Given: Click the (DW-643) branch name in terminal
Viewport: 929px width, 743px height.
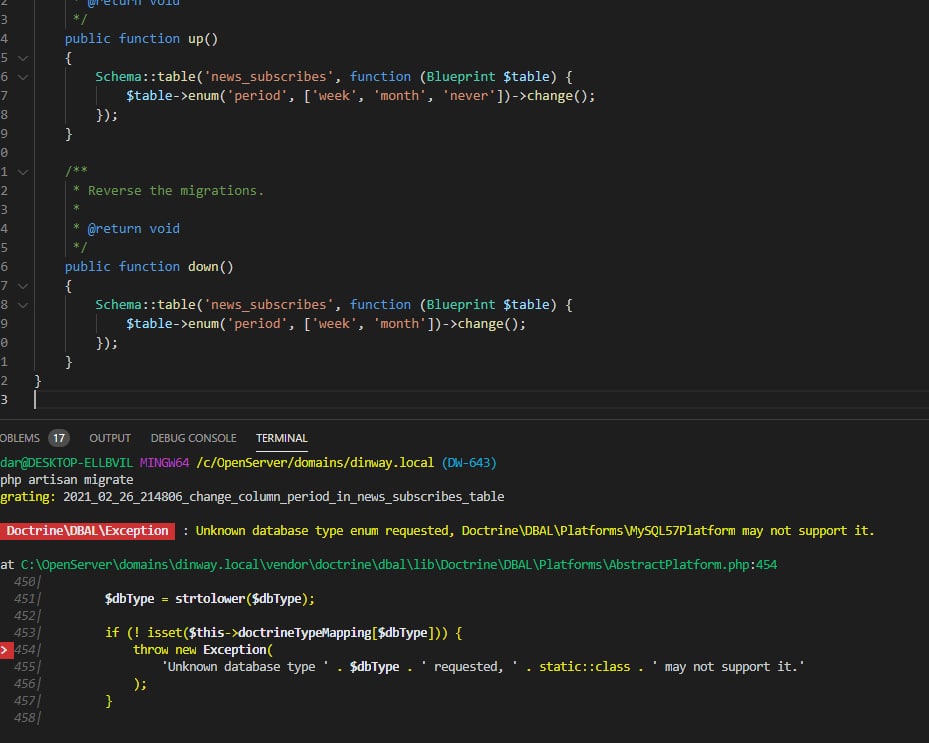Looking at the screenshot, I should [469, 463].
